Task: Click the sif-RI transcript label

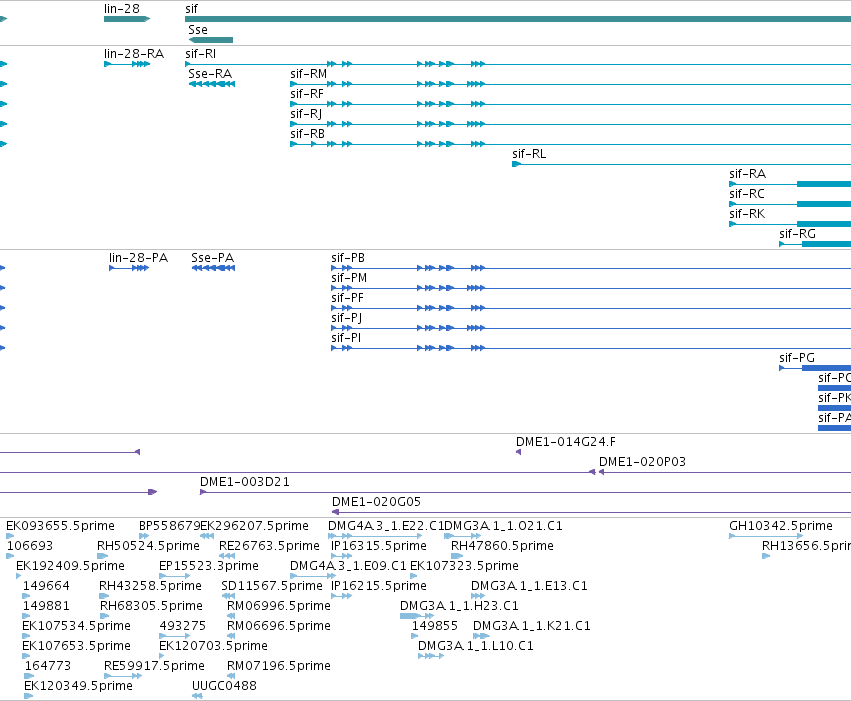Action: [x=200, y=54]
